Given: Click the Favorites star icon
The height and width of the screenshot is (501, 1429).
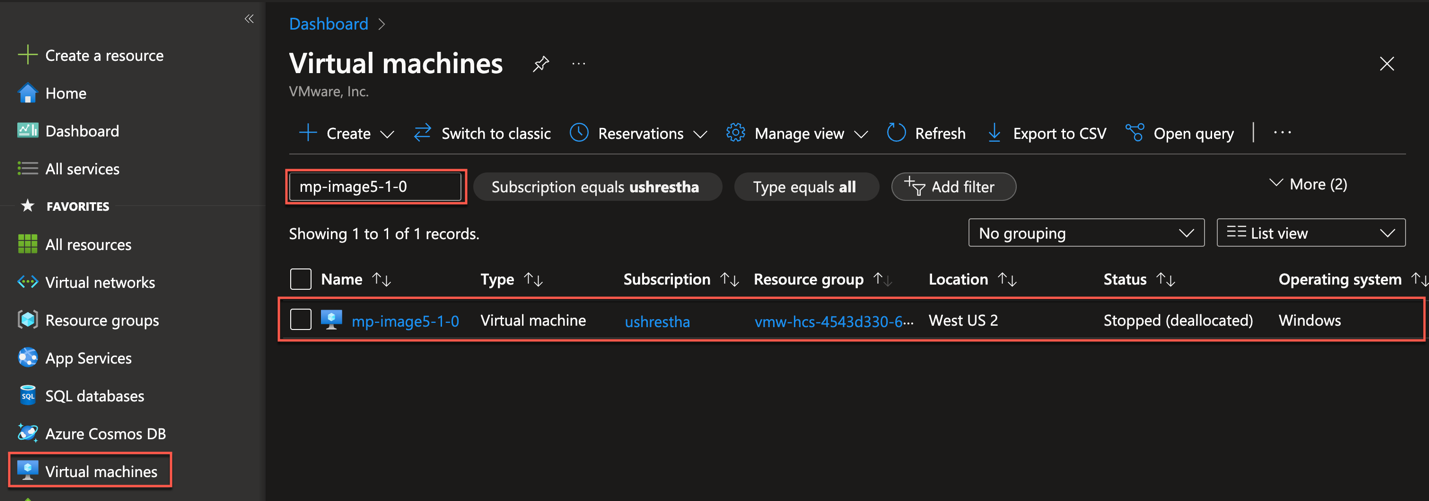Looking at the screenshot, I should [x=27, y=206].
